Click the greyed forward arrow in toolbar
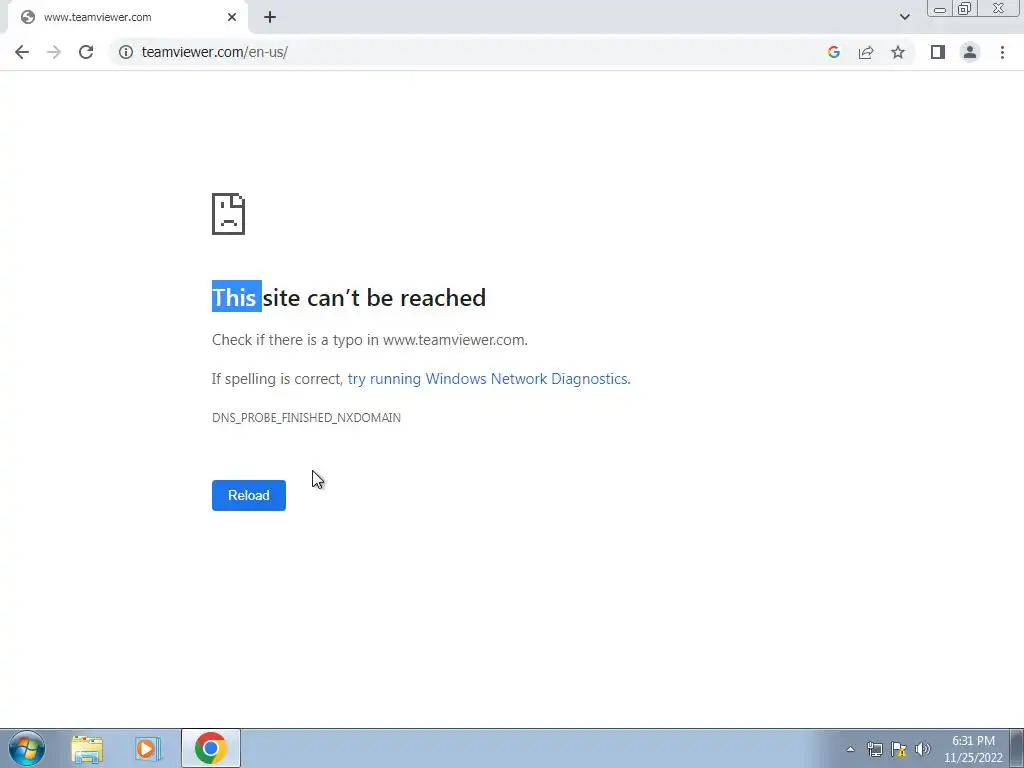The width and height of the screenshot is (1024, 768). 54,52
